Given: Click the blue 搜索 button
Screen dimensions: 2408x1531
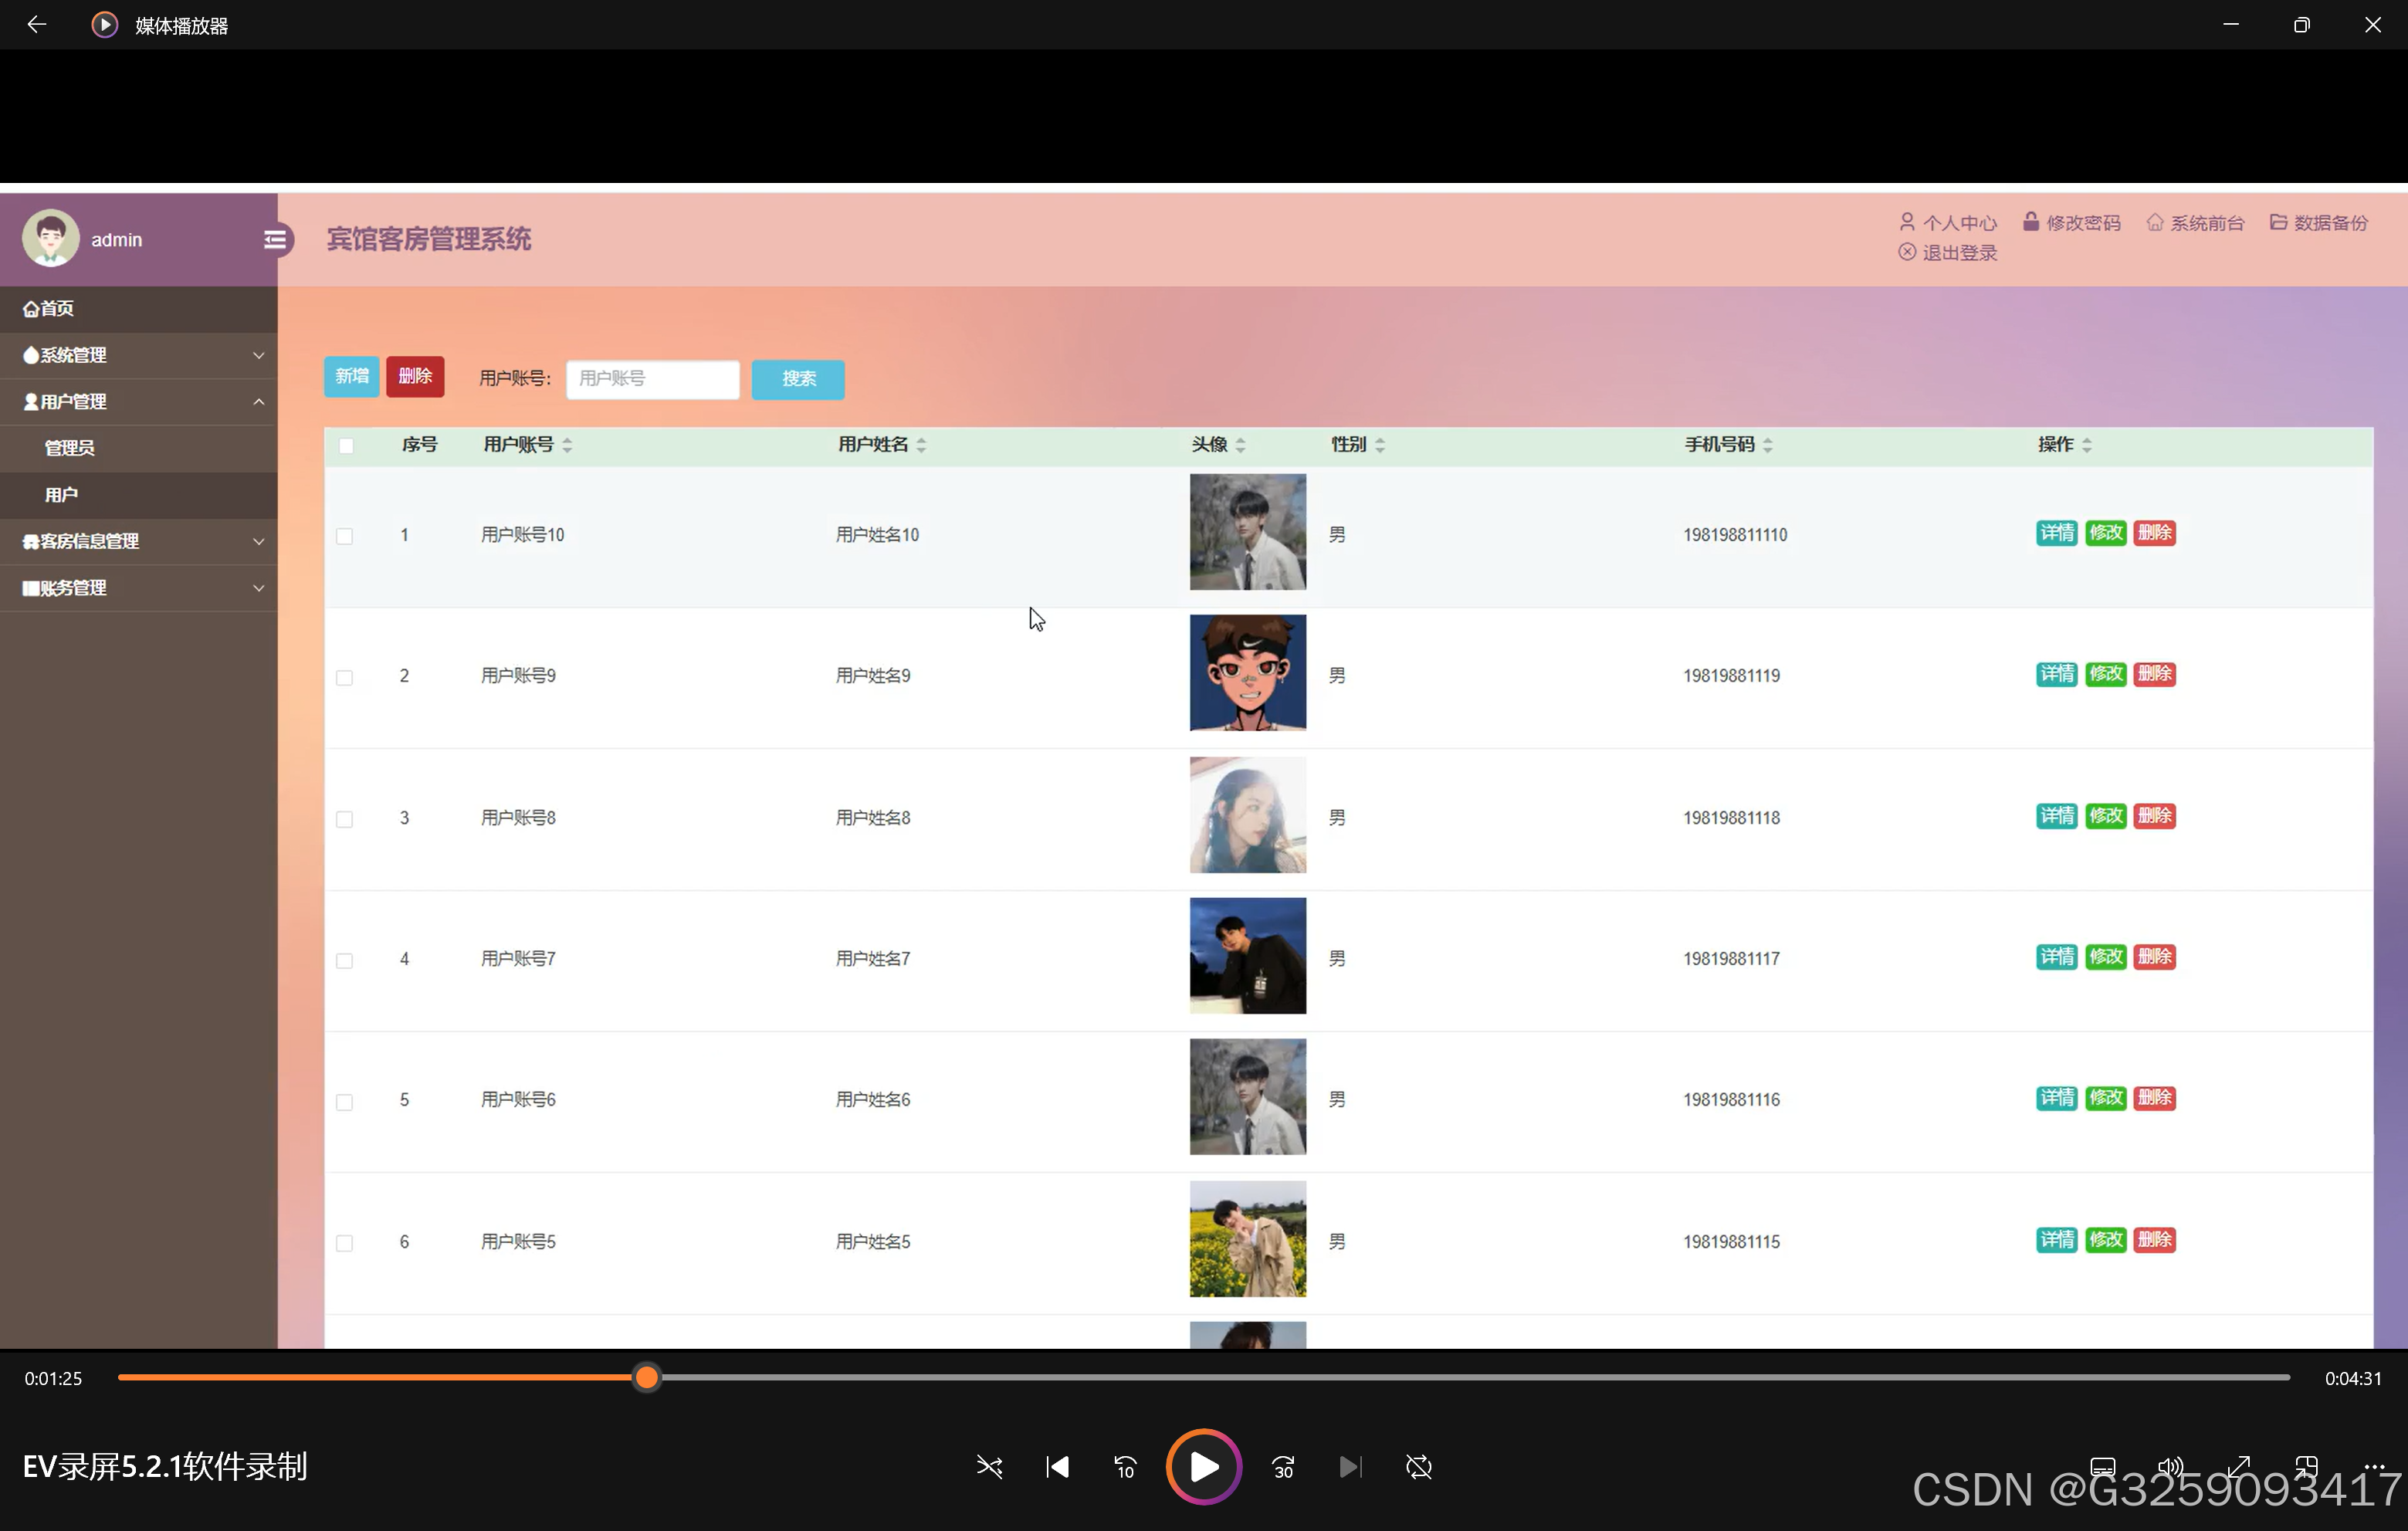Looking at the screenshot, I should pyautogui.click(x=798, y=379).
